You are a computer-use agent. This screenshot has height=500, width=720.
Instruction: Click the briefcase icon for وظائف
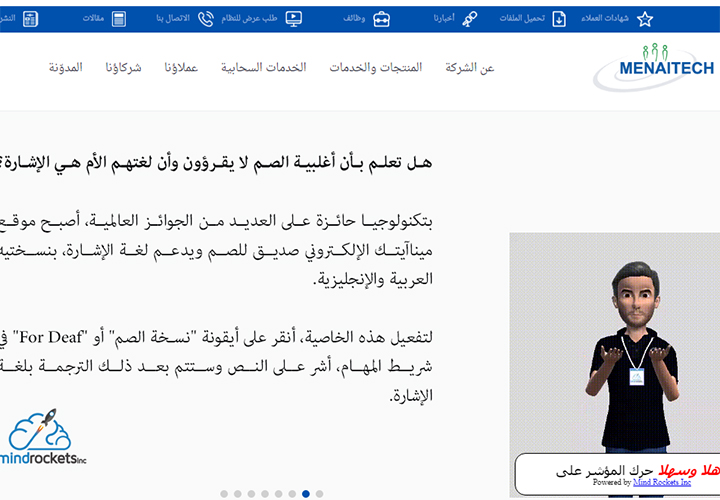[381, 19]
